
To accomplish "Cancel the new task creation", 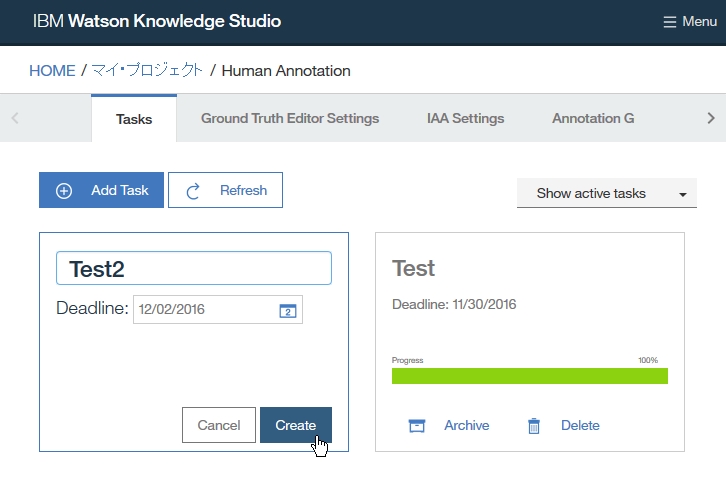I will click(x=218, y=425).
